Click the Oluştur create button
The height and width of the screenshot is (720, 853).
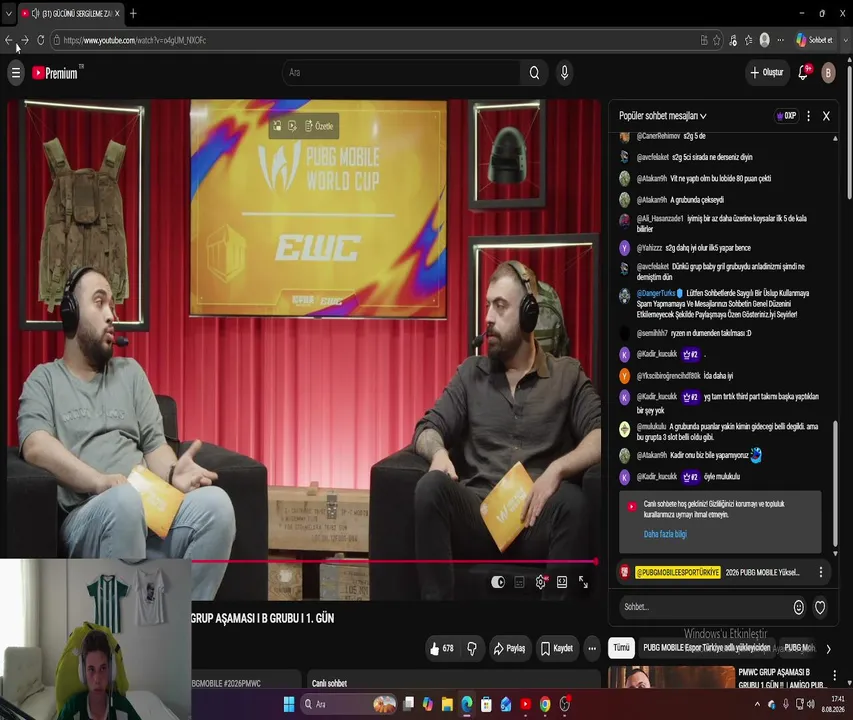point(767,72)
